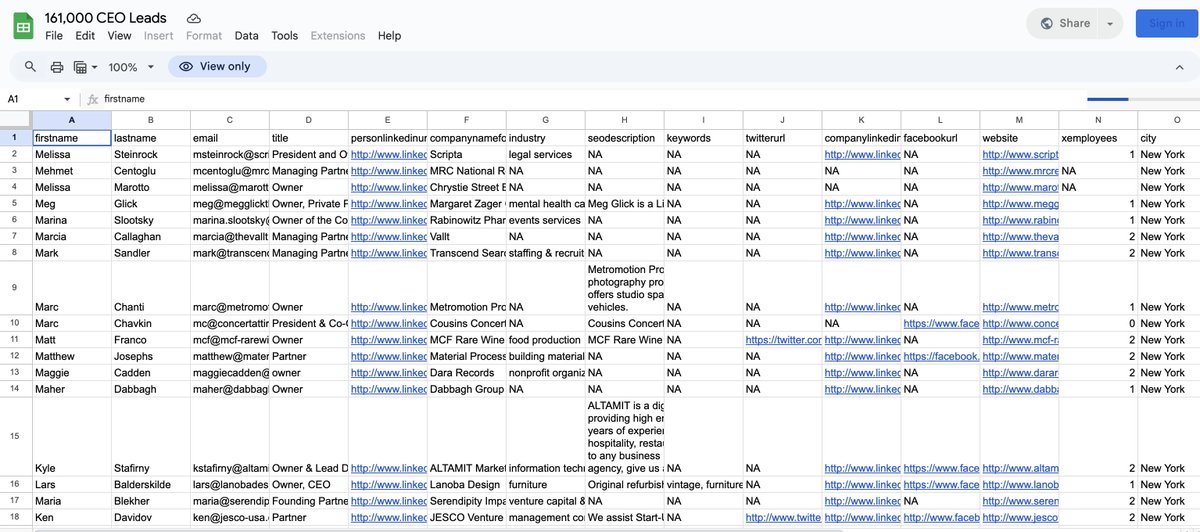
Task: Open the Name box dropdown arrow
Action: pos(68,99)
